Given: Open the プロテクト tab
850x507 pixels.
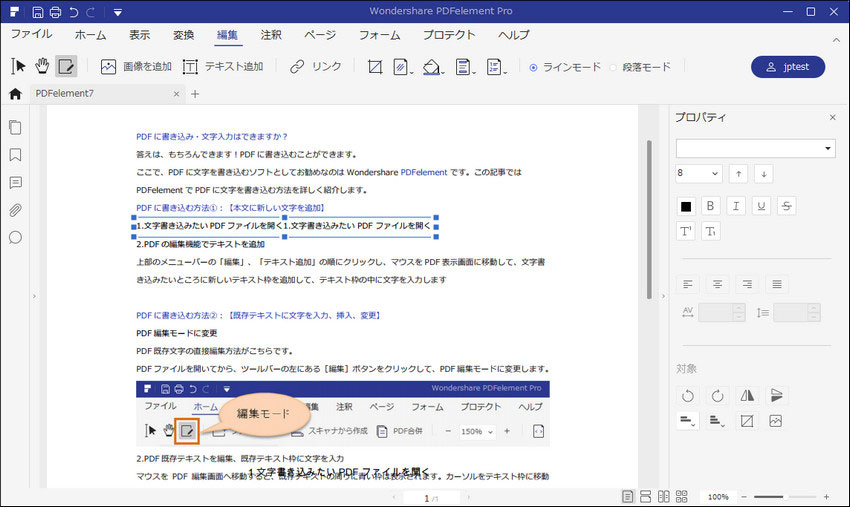Looking at the screenshot, I should [x=449, y=35].
